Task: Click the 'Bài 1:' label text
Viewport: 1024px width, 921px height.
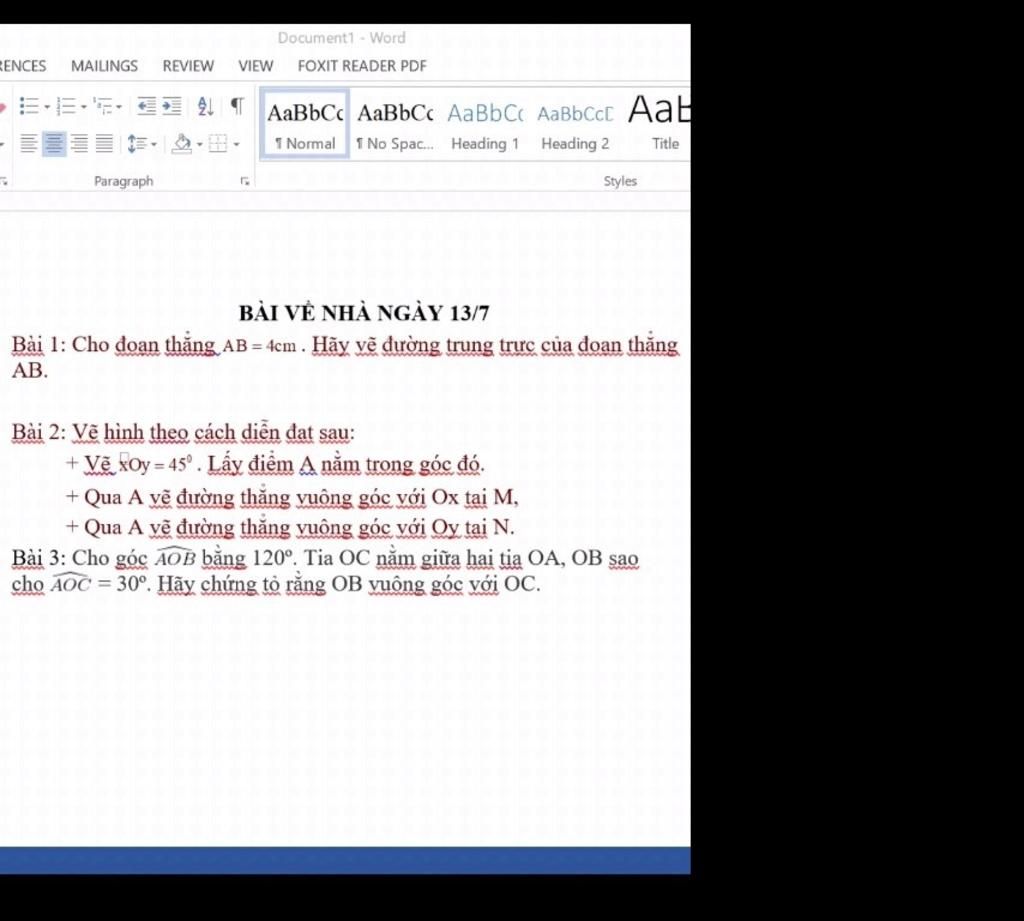Action: pyautogui.click(x=39, y=344)
